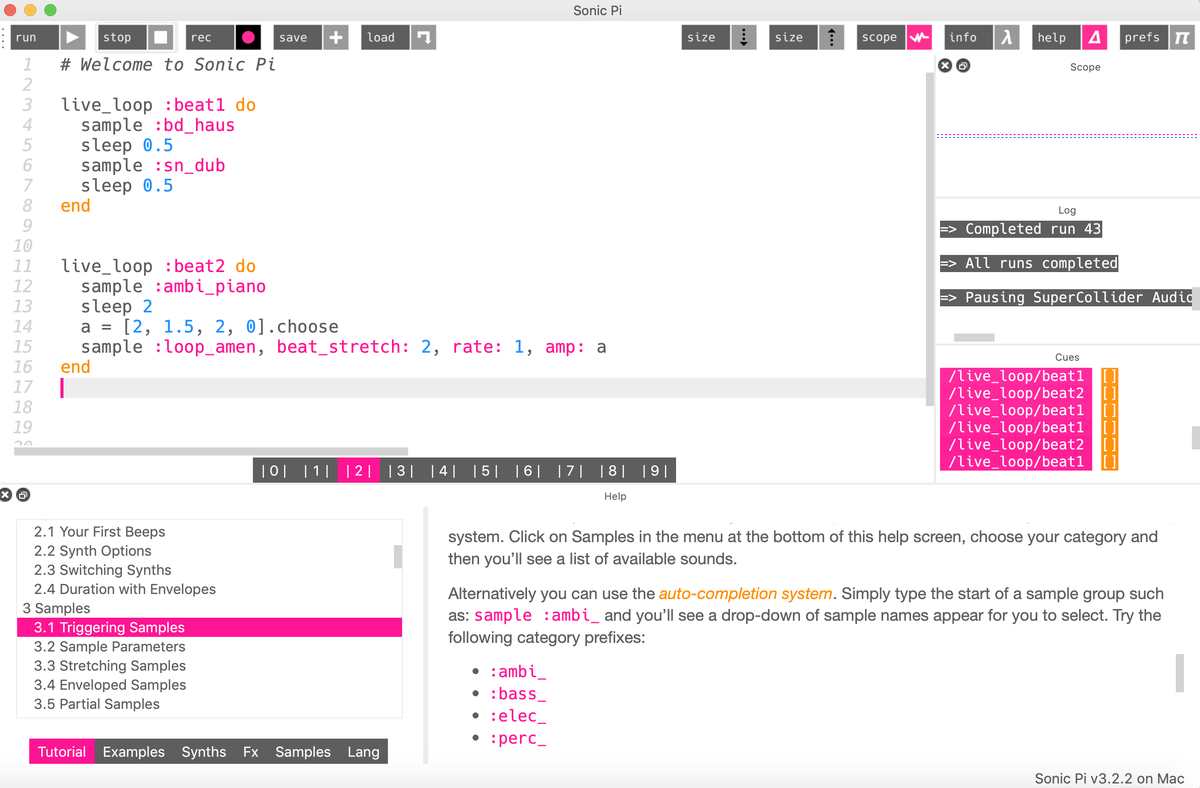Image resolution: width=1200 pixels, height=788 pixels.
Task: Open the Fx help tab
Action: (x=251, y=752)
